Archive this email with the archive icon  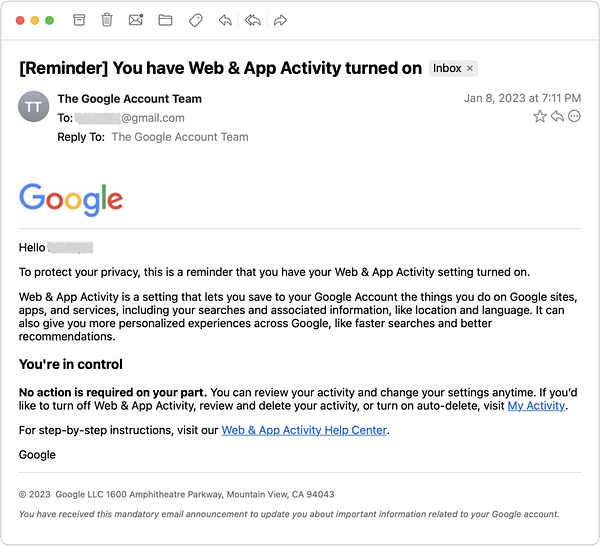(79, 20)
